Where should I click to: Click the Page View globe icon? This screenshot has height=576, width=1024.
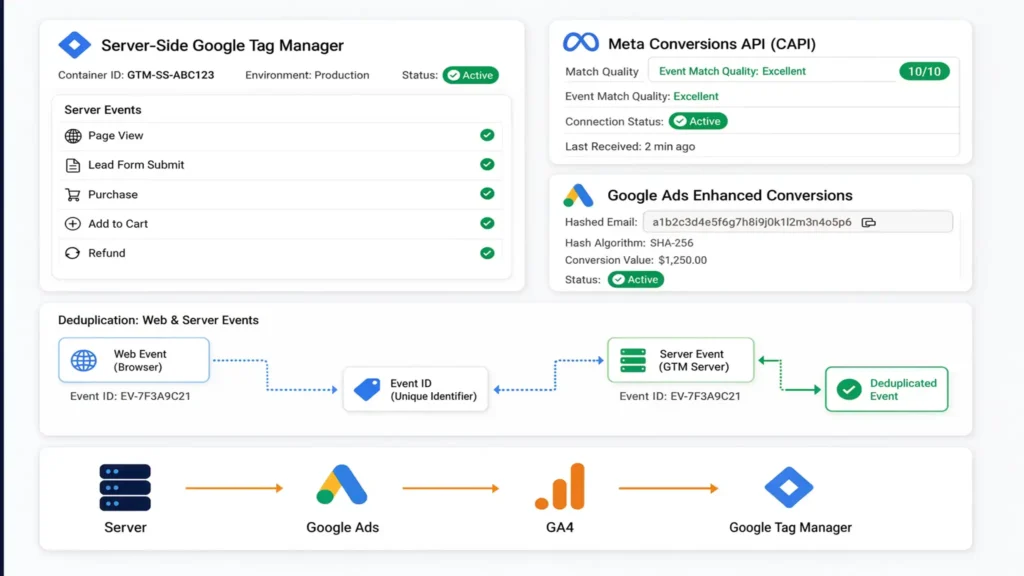click(x=72, y=136)
